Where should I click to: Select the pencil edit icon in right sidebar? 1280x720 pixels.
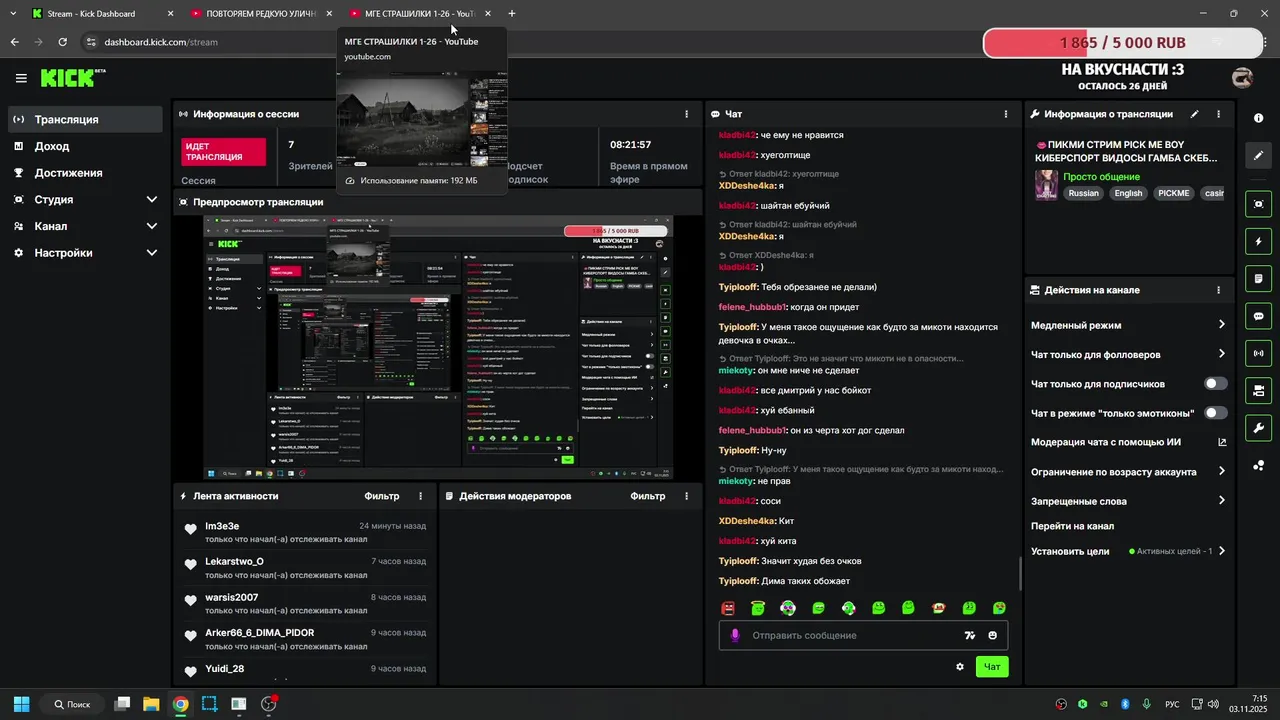click(1258, 156)
